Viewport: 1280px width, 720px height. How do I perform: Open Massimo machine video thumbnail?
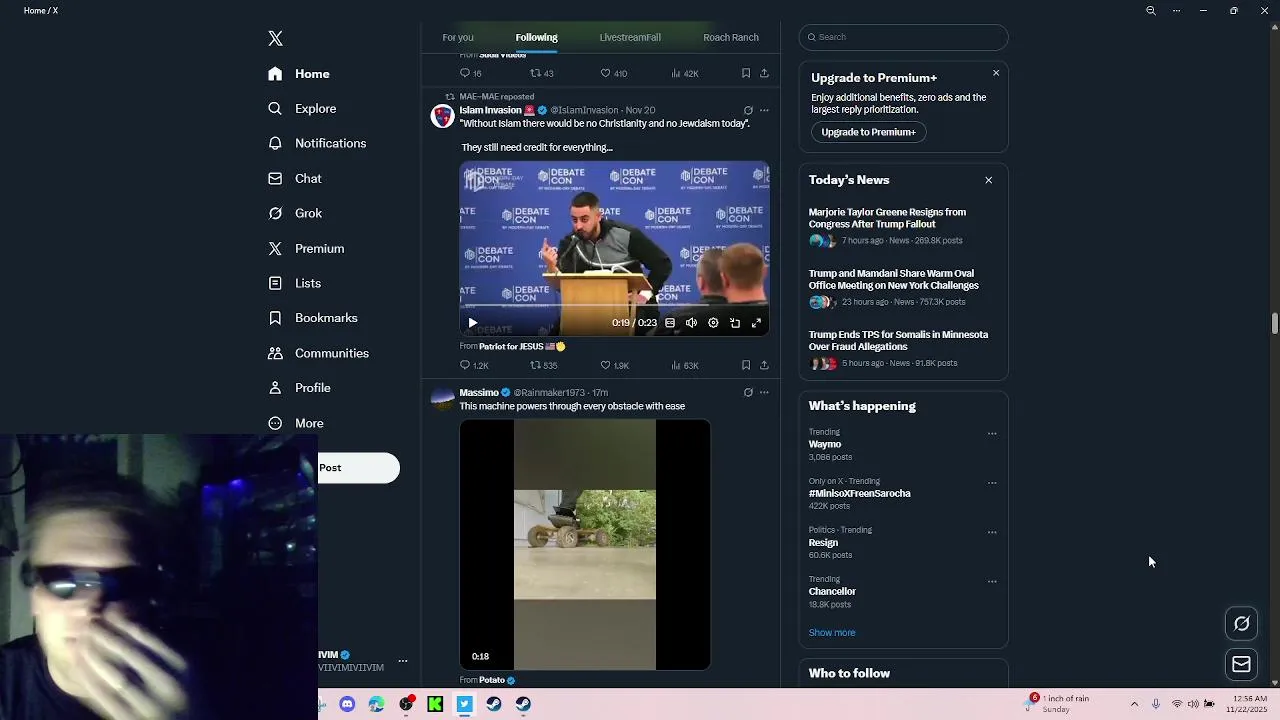point(585,545)
